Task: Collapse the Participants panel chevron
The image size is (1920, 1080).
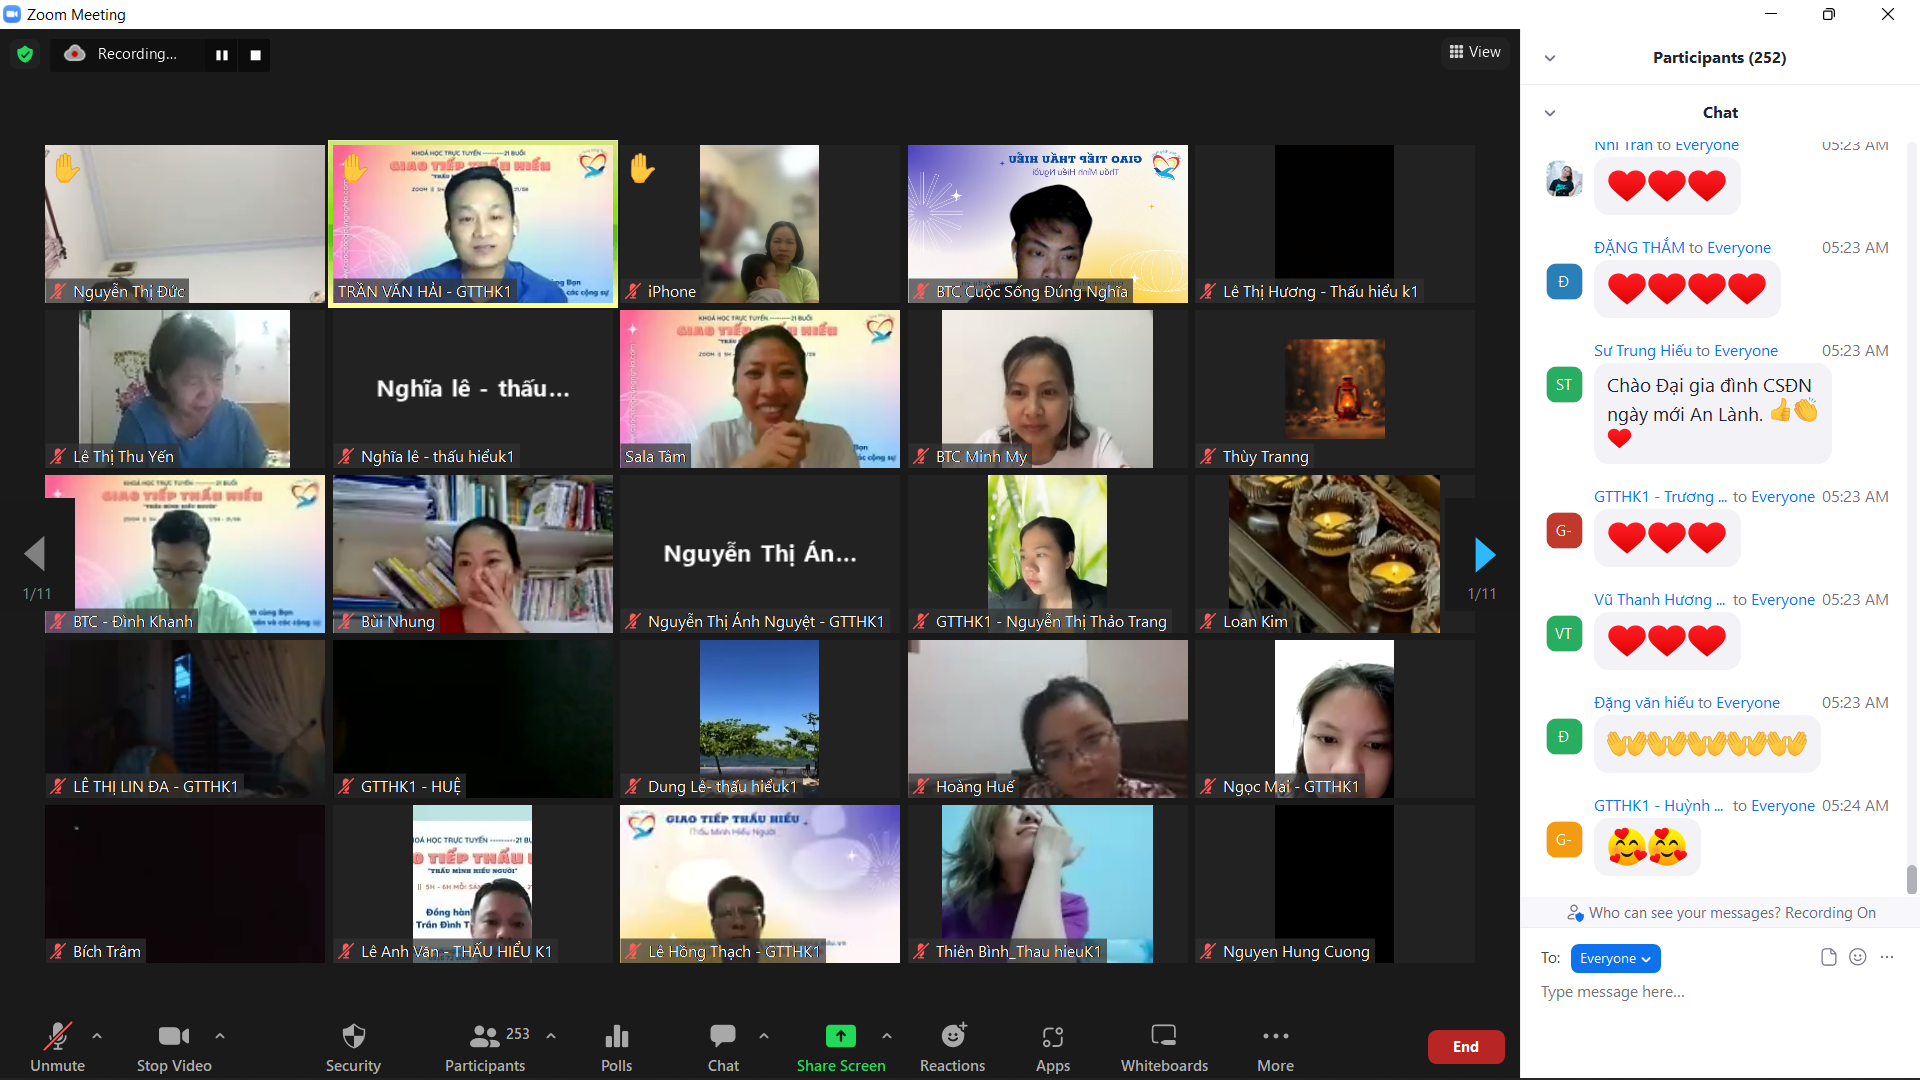Action: [x=1549, y=58]
